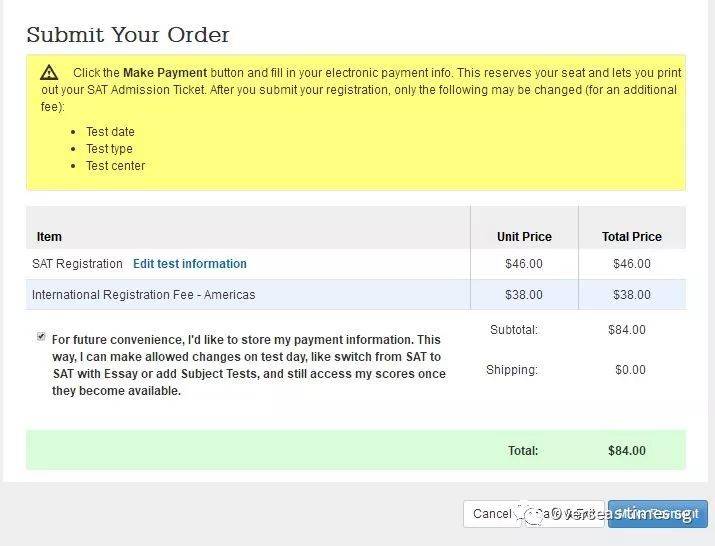
Task: Click the warning triangle icon in notice
Action: (49, 72)
